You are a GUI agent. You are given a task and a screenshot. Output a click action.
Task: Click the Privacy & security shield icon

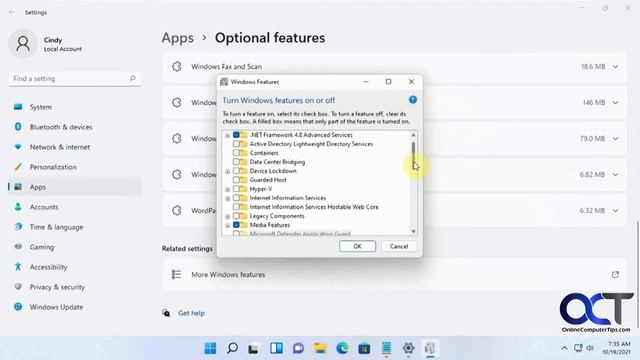[x=18, y=287]
